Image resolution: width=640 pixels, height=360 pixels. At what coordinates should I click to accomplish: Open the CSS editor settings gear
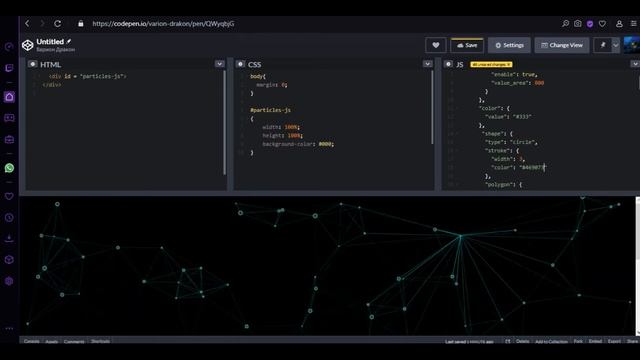(240, 64)
